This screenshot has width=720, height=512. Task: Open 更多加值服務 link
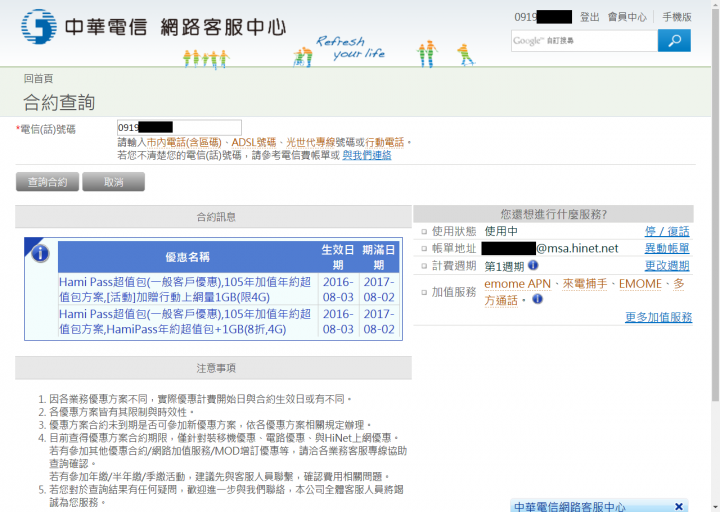pos(658,317)
